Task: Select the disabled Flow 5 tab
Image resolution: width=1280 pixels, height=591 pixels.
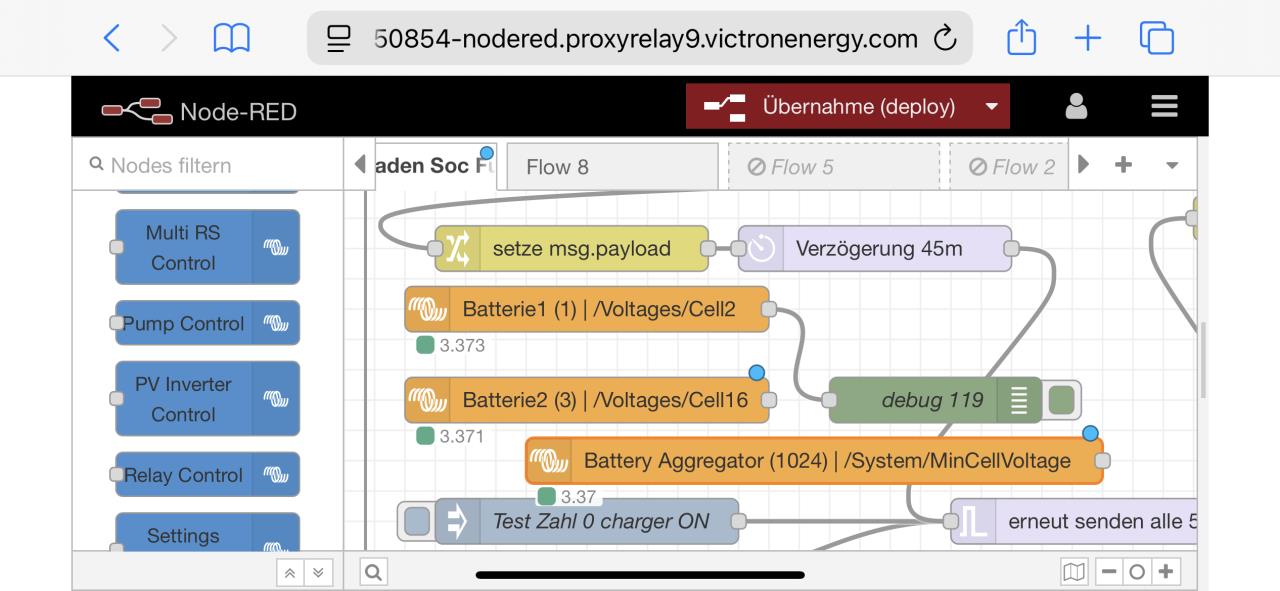Action: click(x=833, y=167)
